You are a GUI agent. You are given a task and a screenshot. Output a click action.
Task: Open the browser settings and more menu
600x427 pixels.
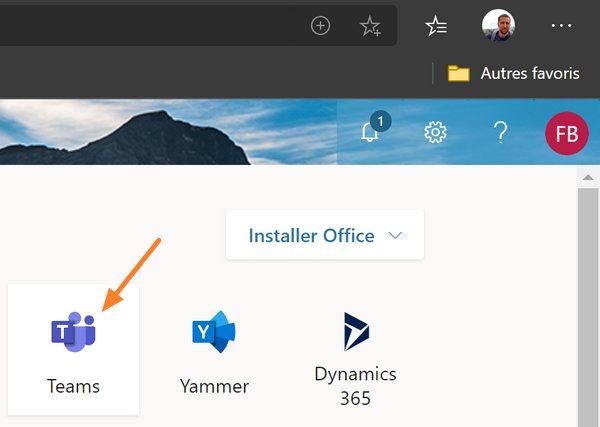561,26
